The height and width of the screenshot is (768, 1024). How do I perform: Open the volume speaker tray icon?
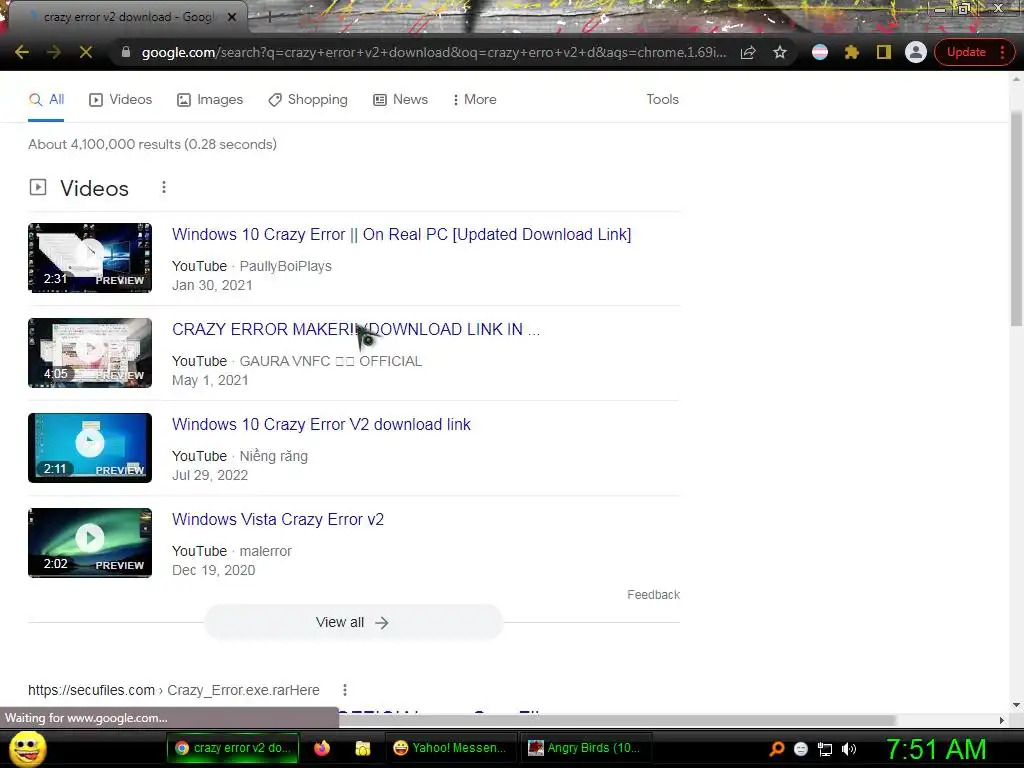click(848, 749)
